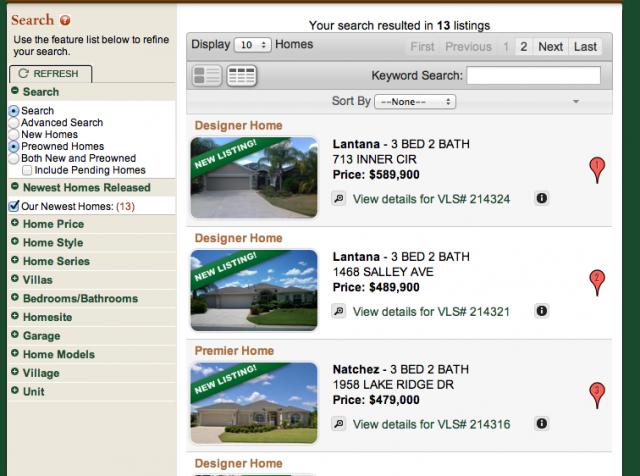Viewport: 640px width, 476px height.
Task: Open info icon for VLS# 214321
Action: (x=542, y=311)
